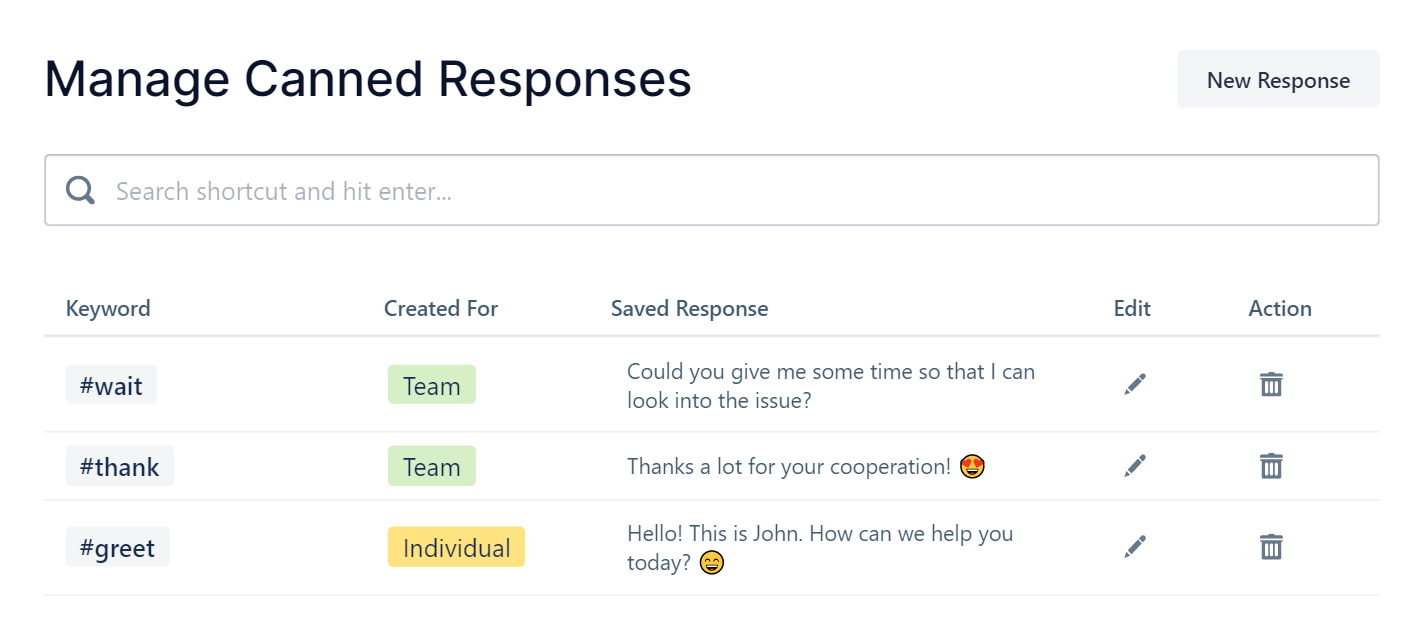Click the Team badge in #wait row
This screenshot has height=630, width=1414.
[431, 386]
